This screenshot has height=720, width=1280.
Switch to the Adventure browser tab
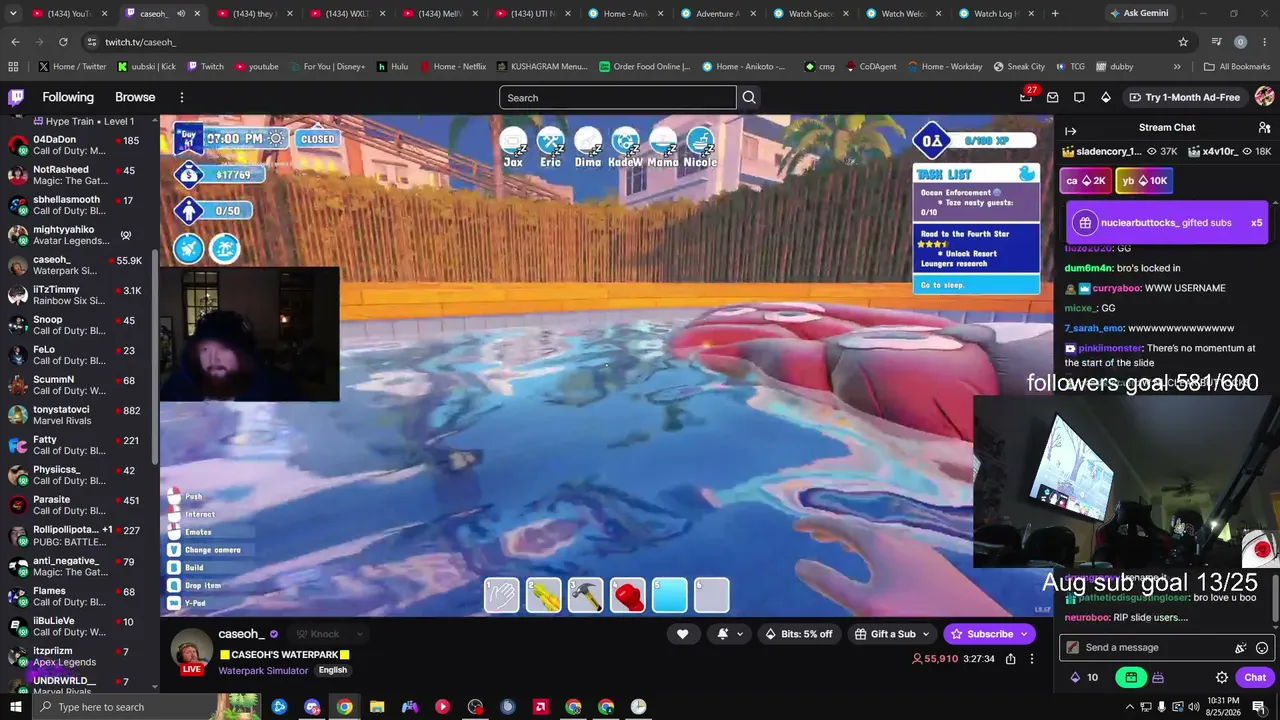click(x=714, y=14)
